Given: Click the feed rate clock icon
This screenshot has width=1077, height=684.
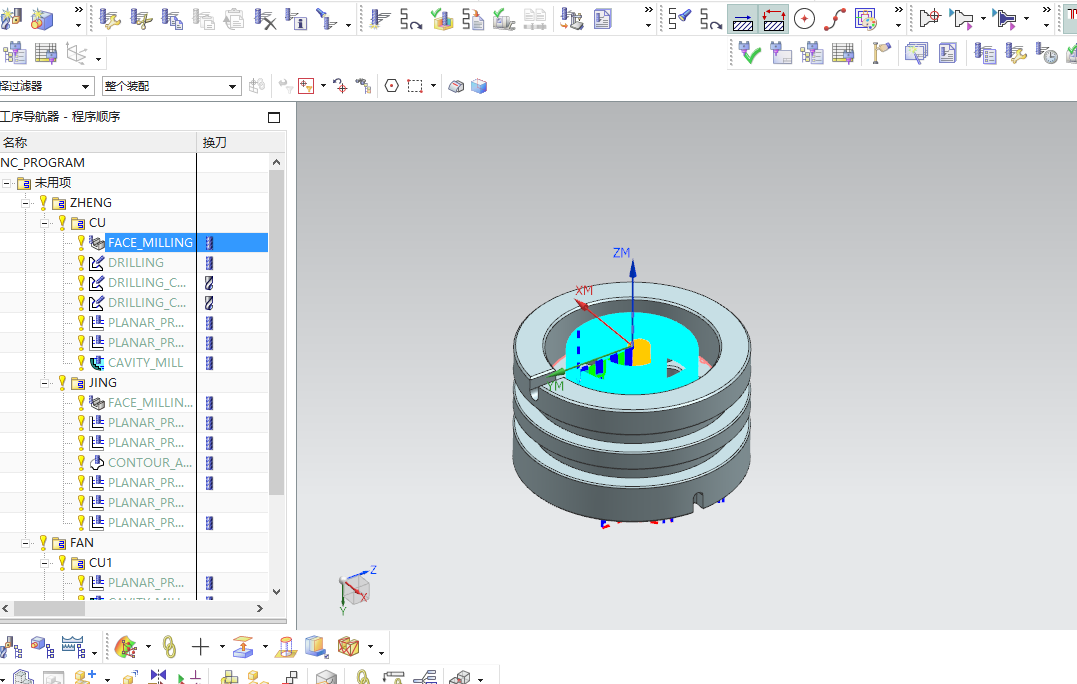Looking at the screenshot, I should tap(1047, 53).
